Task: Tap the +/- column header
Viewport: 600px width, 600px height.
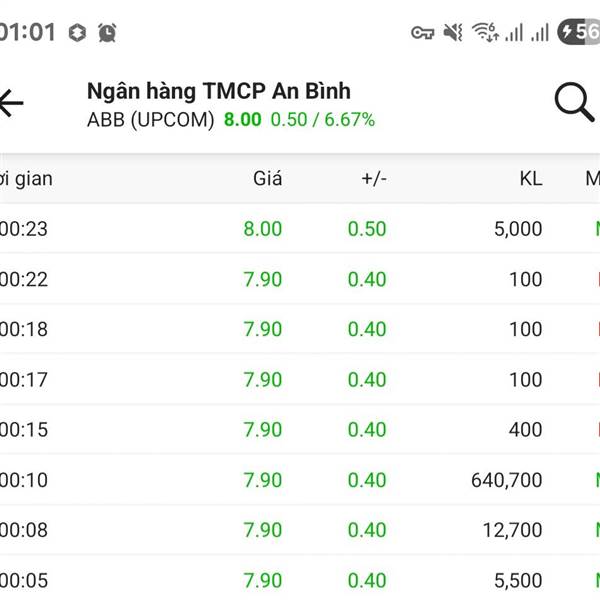Action: coord(374,179)
